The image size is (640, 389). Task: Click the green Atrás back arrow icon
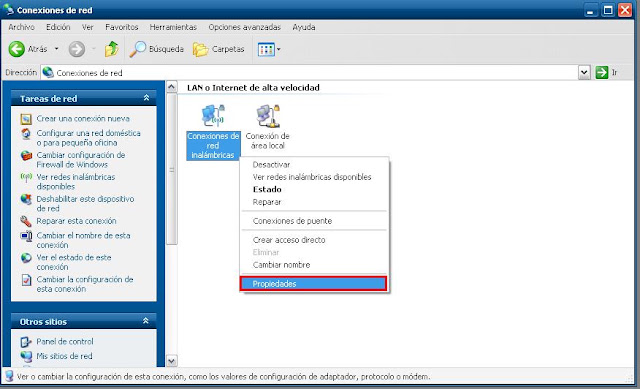(17, 49)
